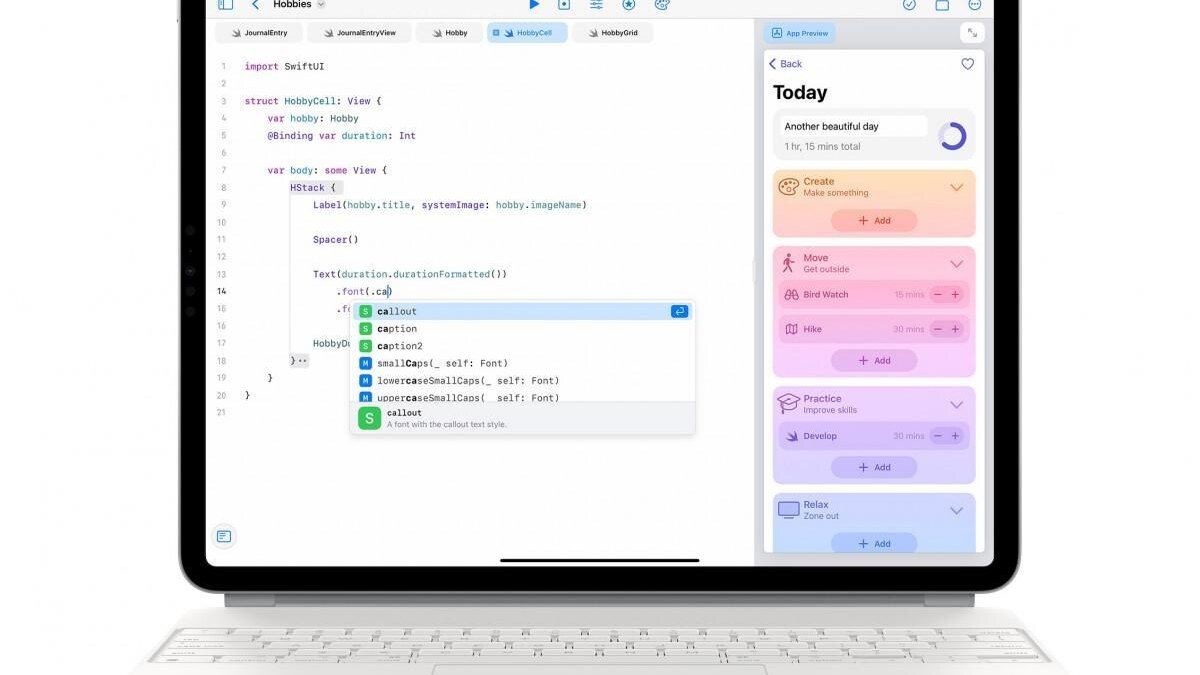1200x675 pixels.
Task: Increase Bird Watch duration with plus
Action: [955, 295]
